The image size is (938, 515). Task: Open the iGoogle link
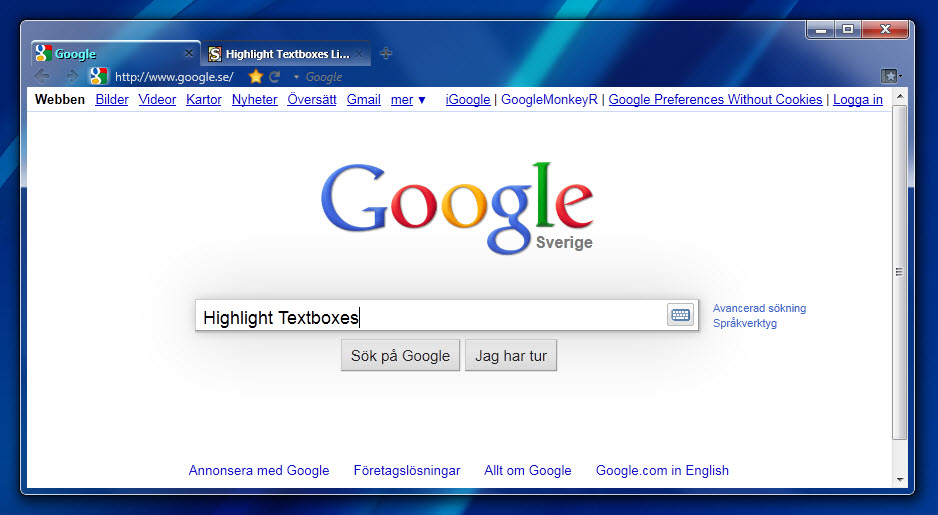[x=468, y=100]
